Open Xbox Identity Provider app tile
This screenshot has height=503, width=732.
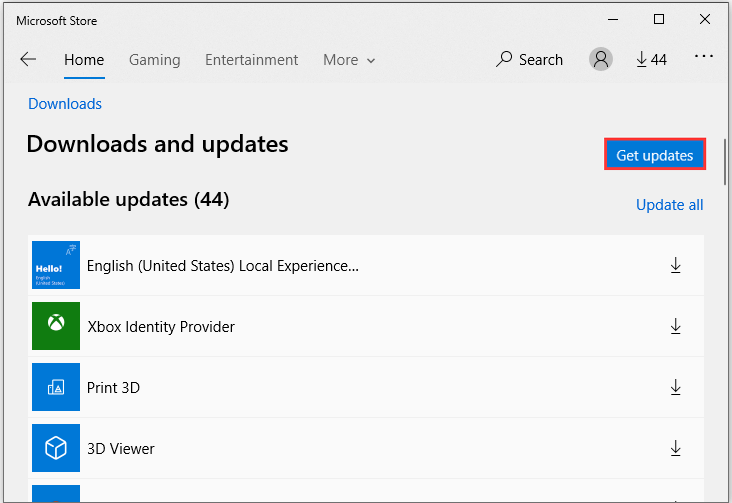click(56, 326)
